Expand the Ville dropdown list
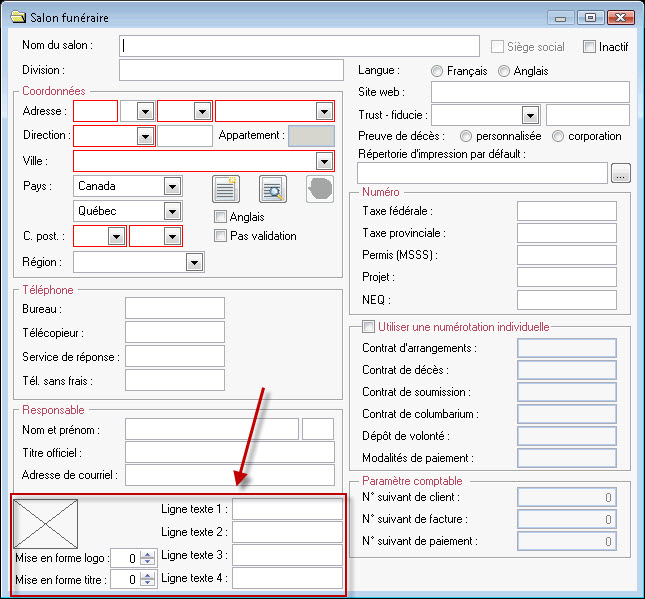Viewport: 645px width, 599px height. point(324,161)
